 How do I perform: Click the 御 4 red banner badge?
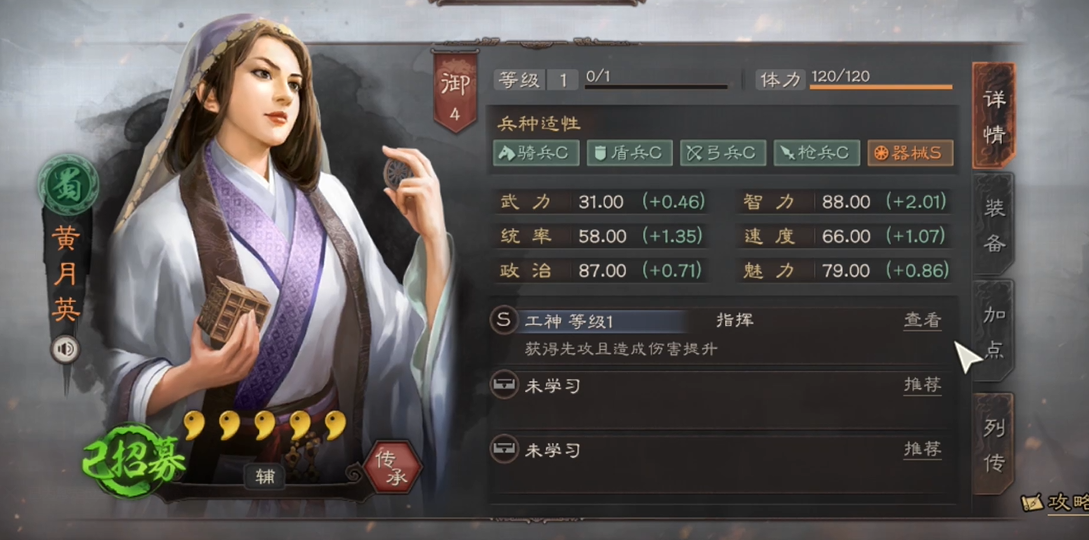[455, 90]
